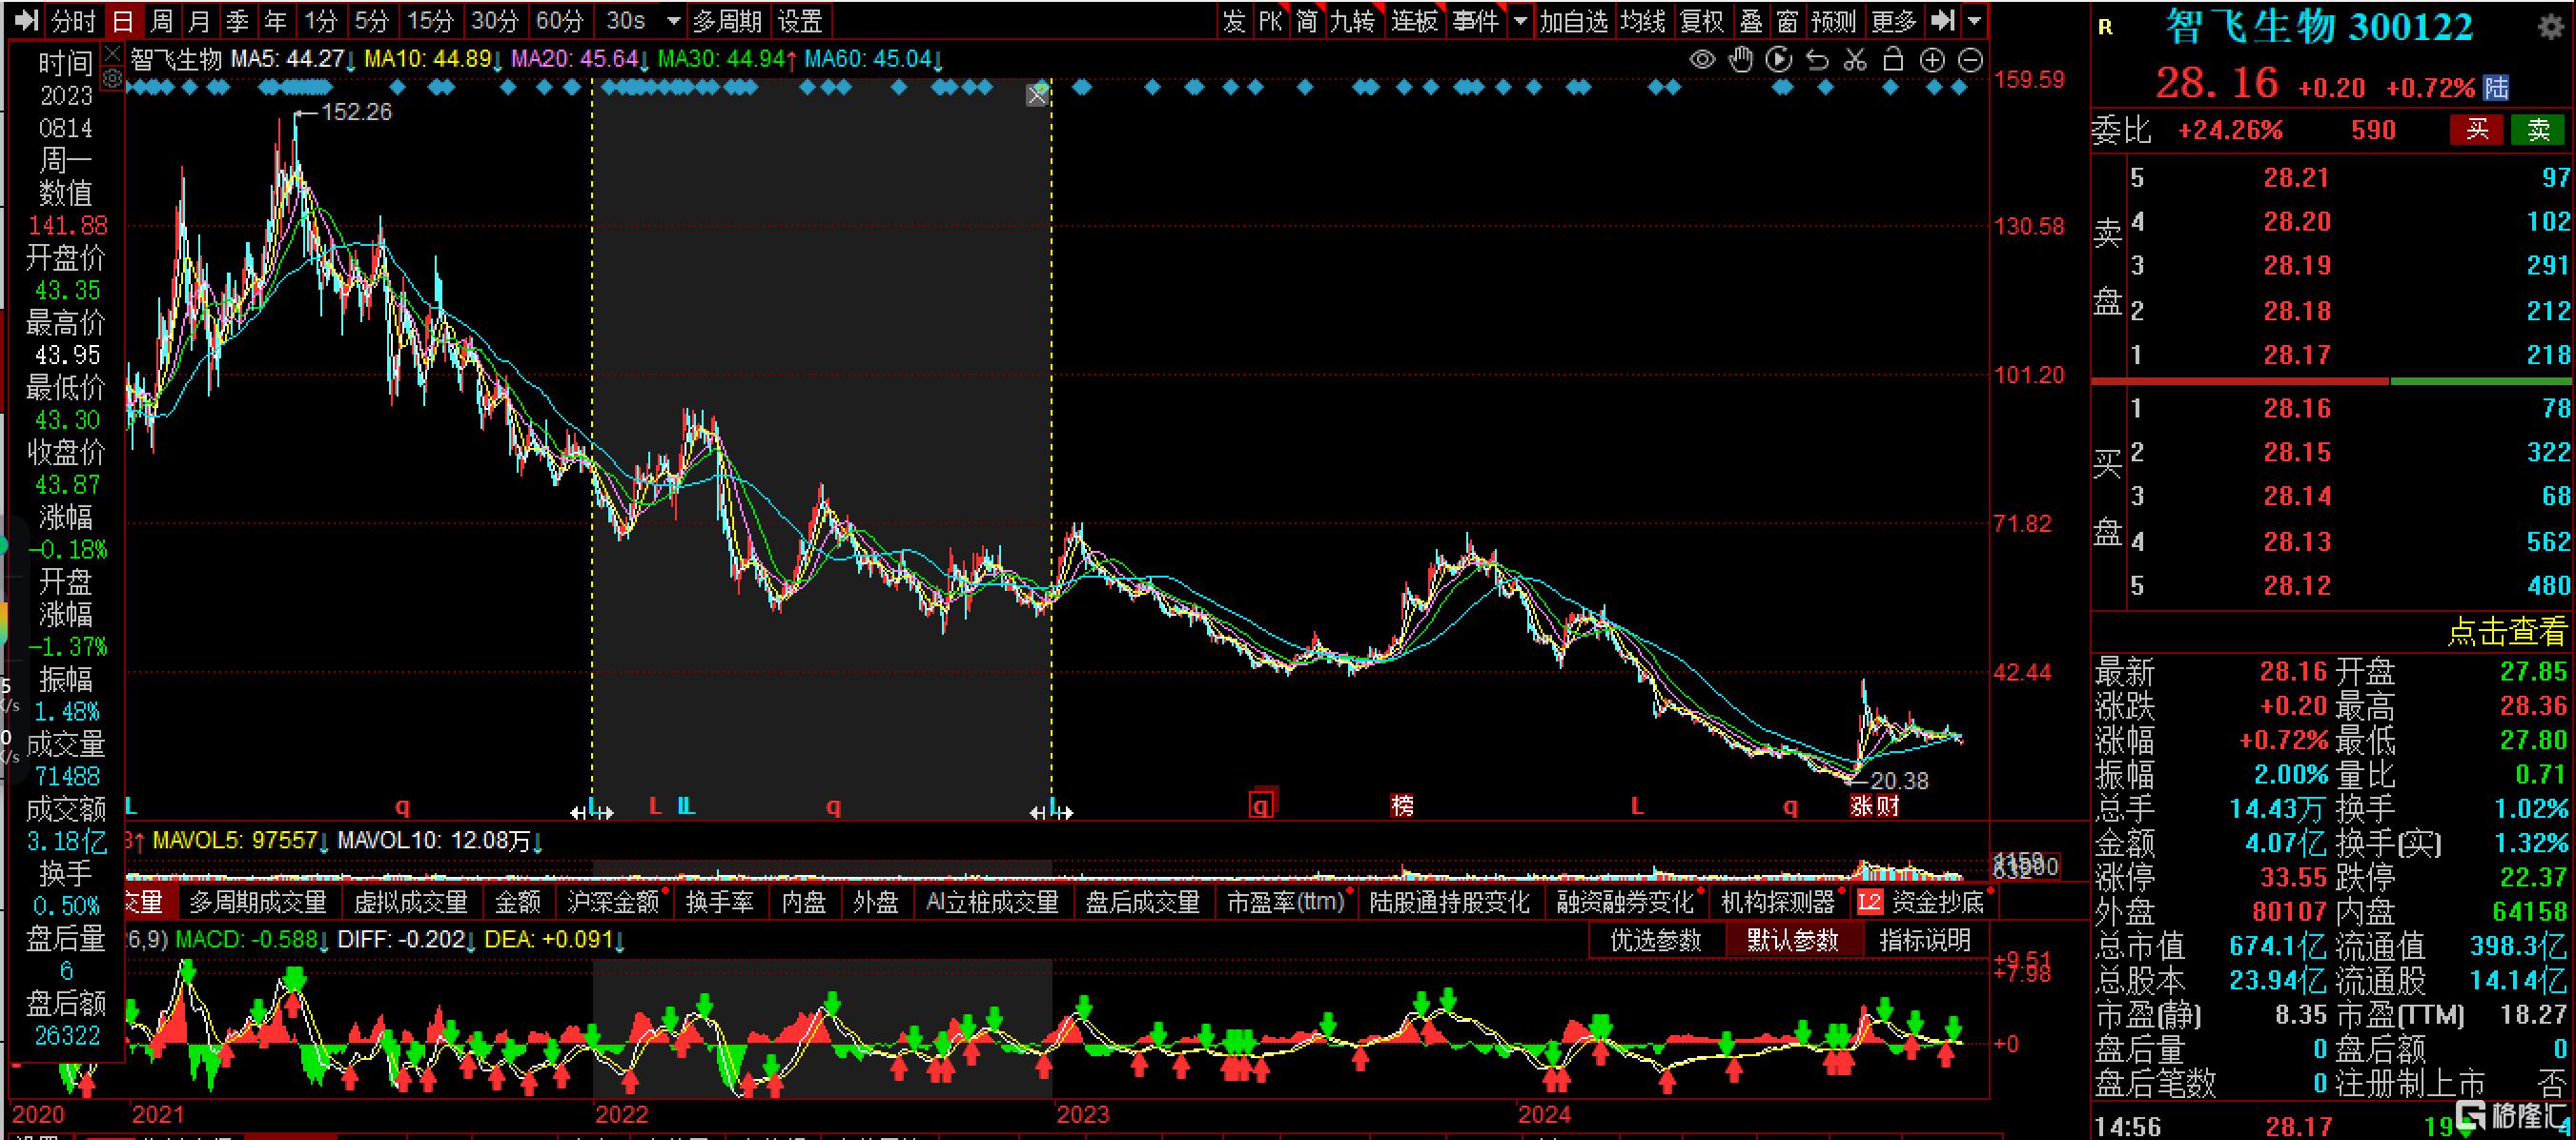Screen dimensions: 2576x1140
Task: Click the 2024 label on time axis
Action: (x=1544, y=1114)
